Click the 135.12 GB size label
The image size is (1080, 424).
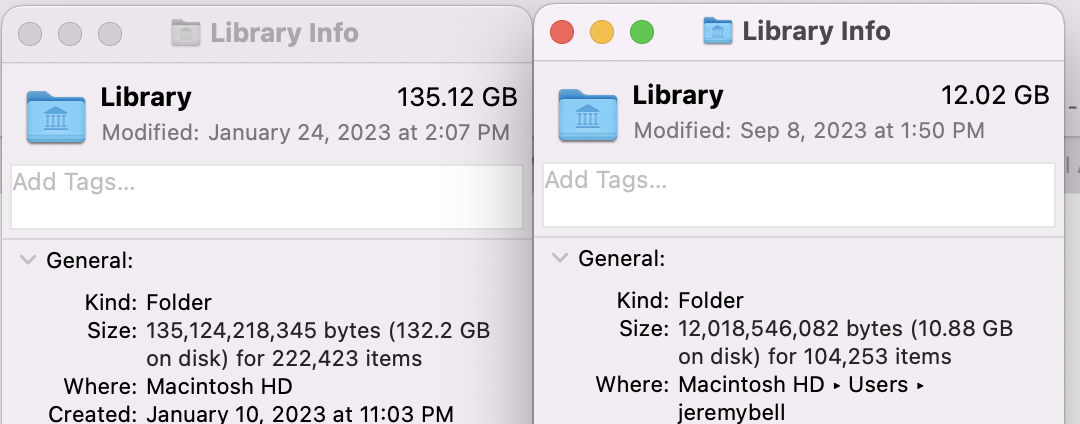click(457, 97)
